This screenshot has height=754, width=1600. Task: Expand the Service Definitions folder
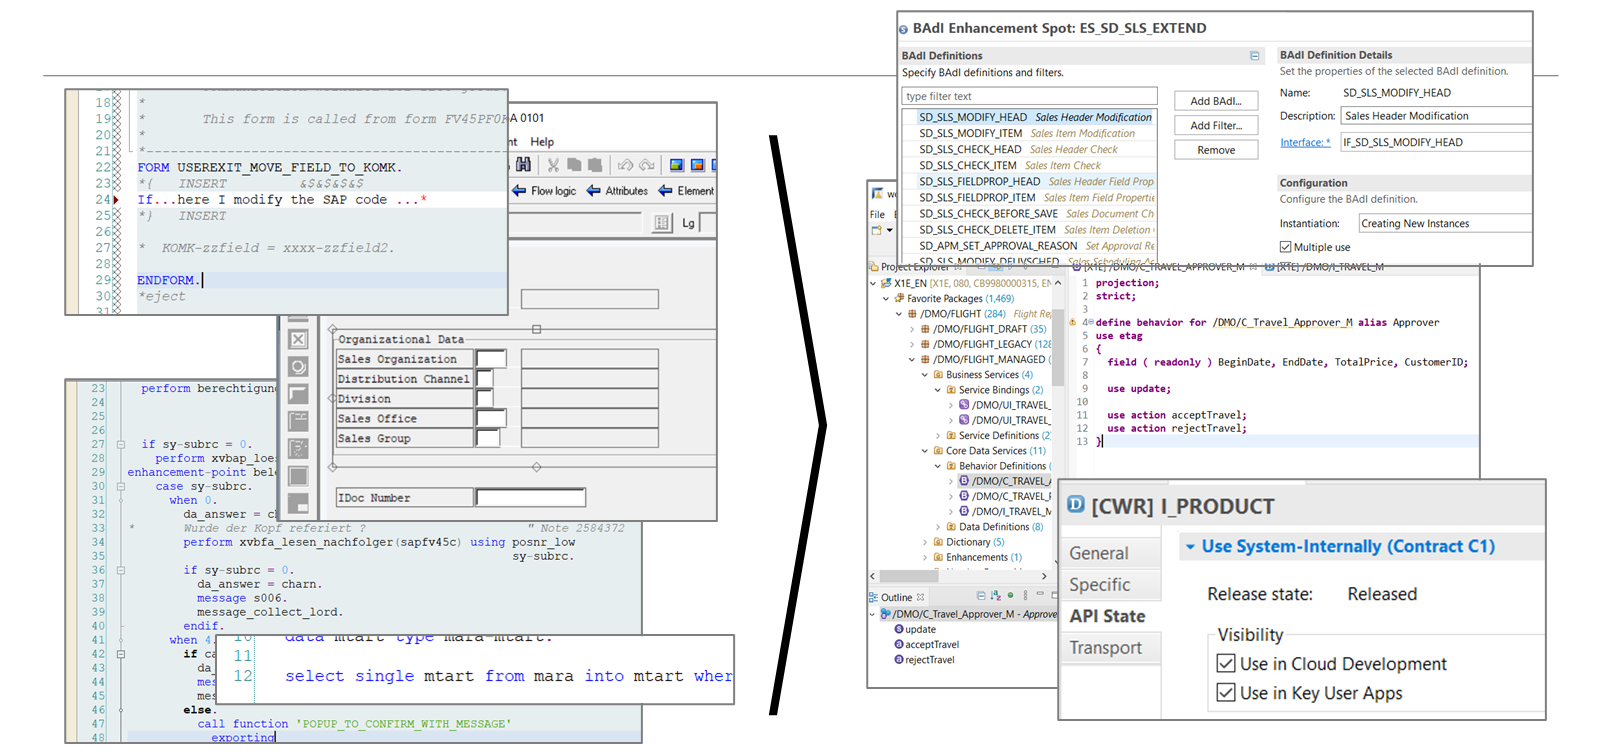pyautogui.click(x=938, y=436)
